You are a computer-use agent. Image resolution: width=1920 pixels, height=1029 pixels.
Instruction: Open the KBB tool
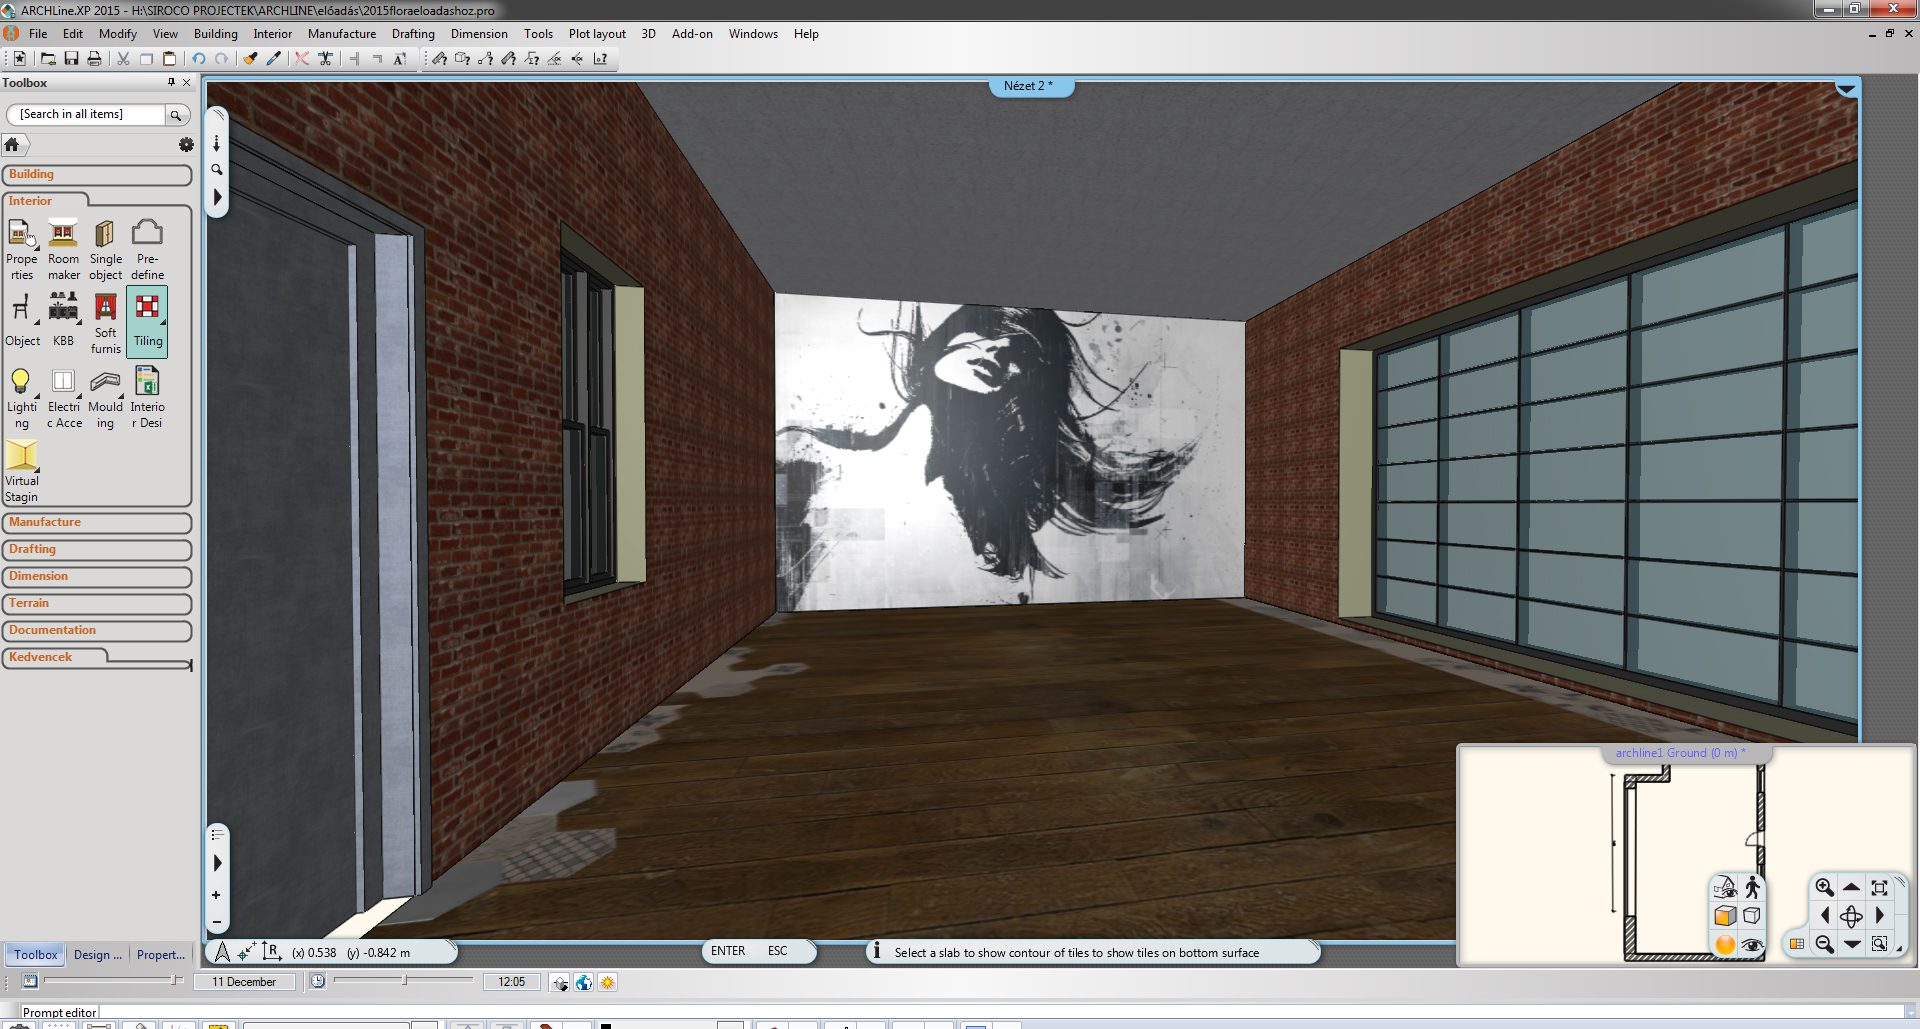63,321
